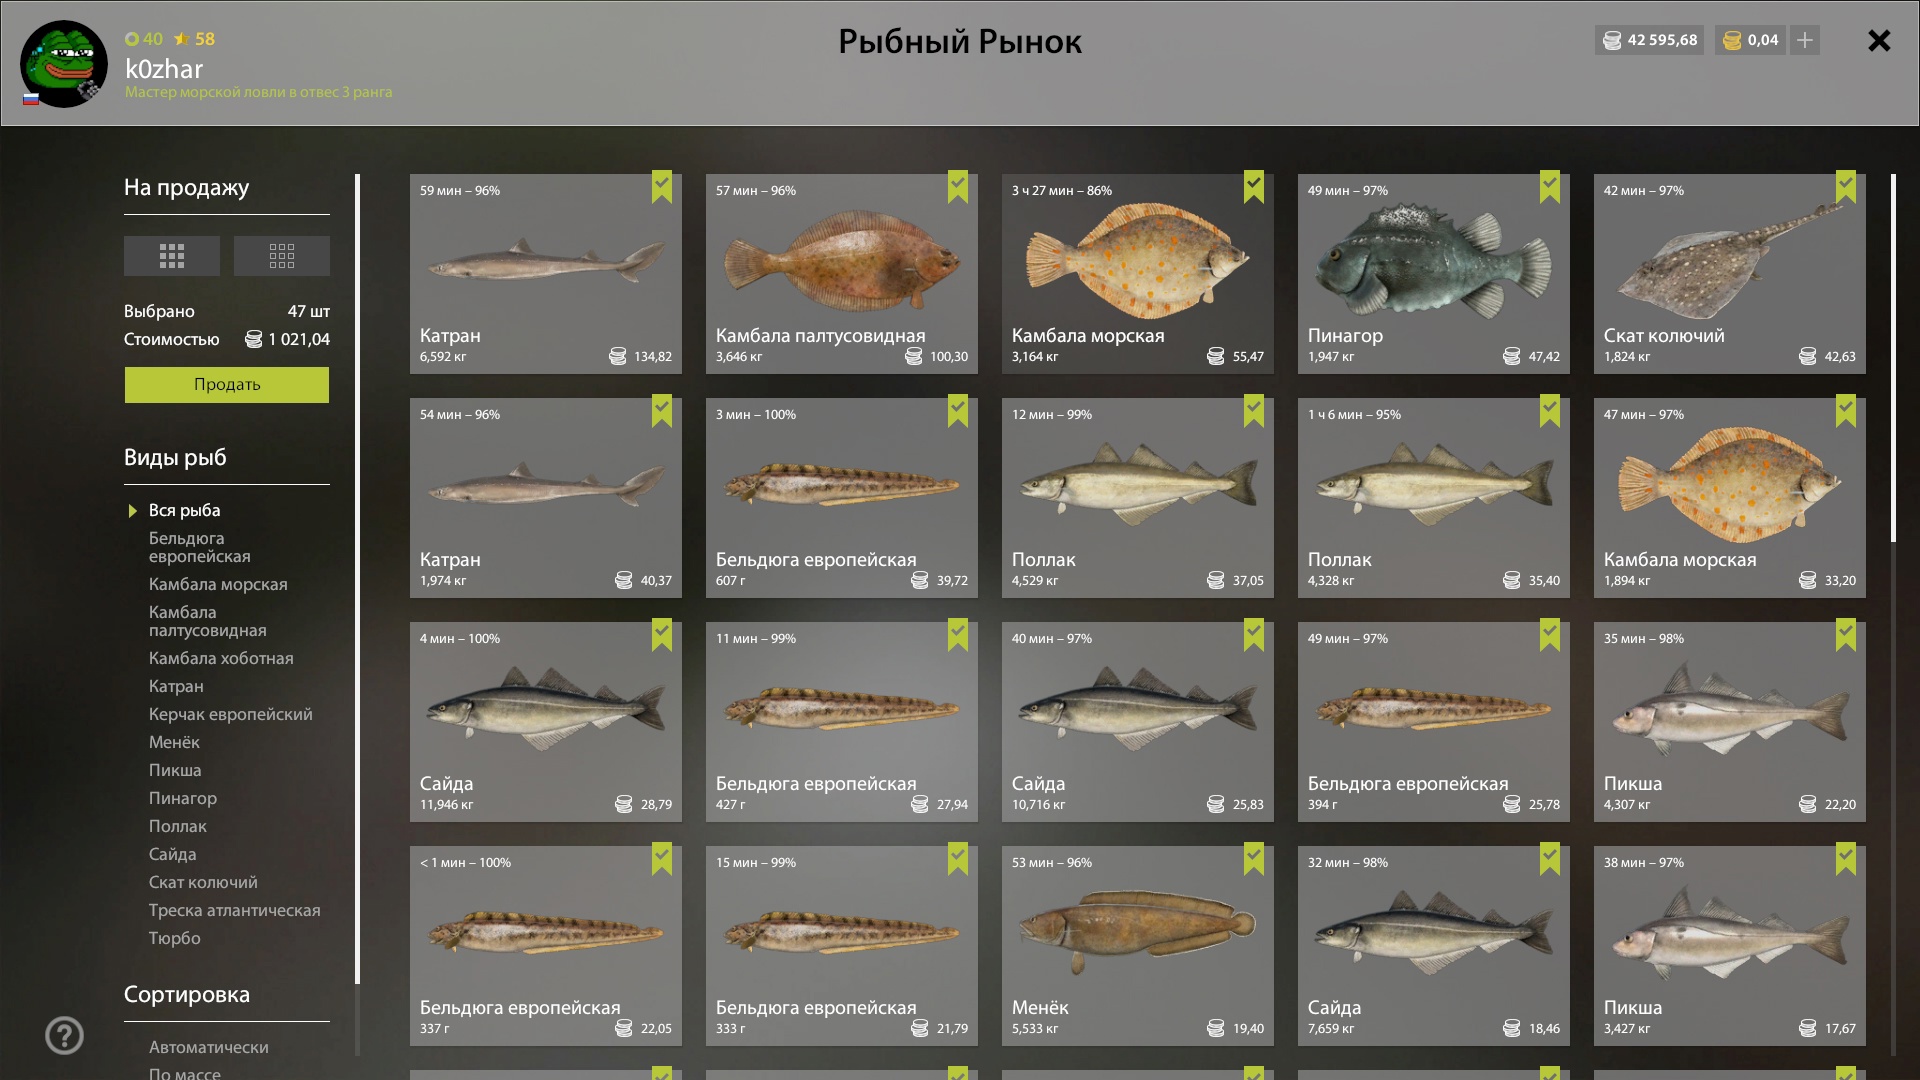
Task: Filter by Камбала палтусовидная species
Action: (x=208, y=621)
